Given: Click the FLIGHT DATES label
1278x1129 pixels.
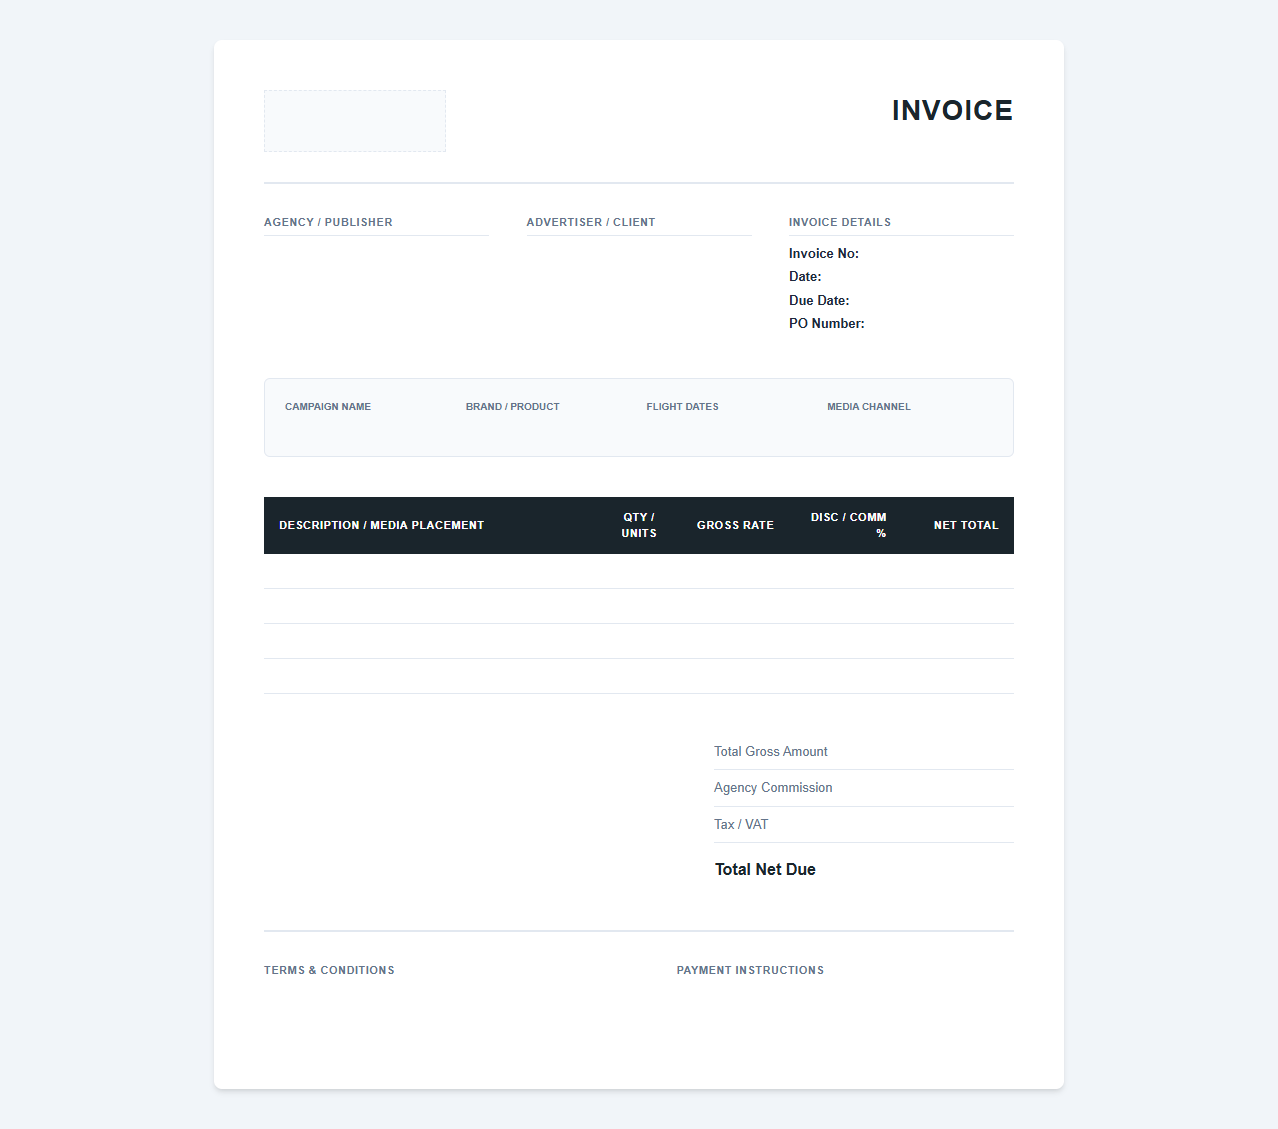Looking at the screenshot, I should (683, 406).
